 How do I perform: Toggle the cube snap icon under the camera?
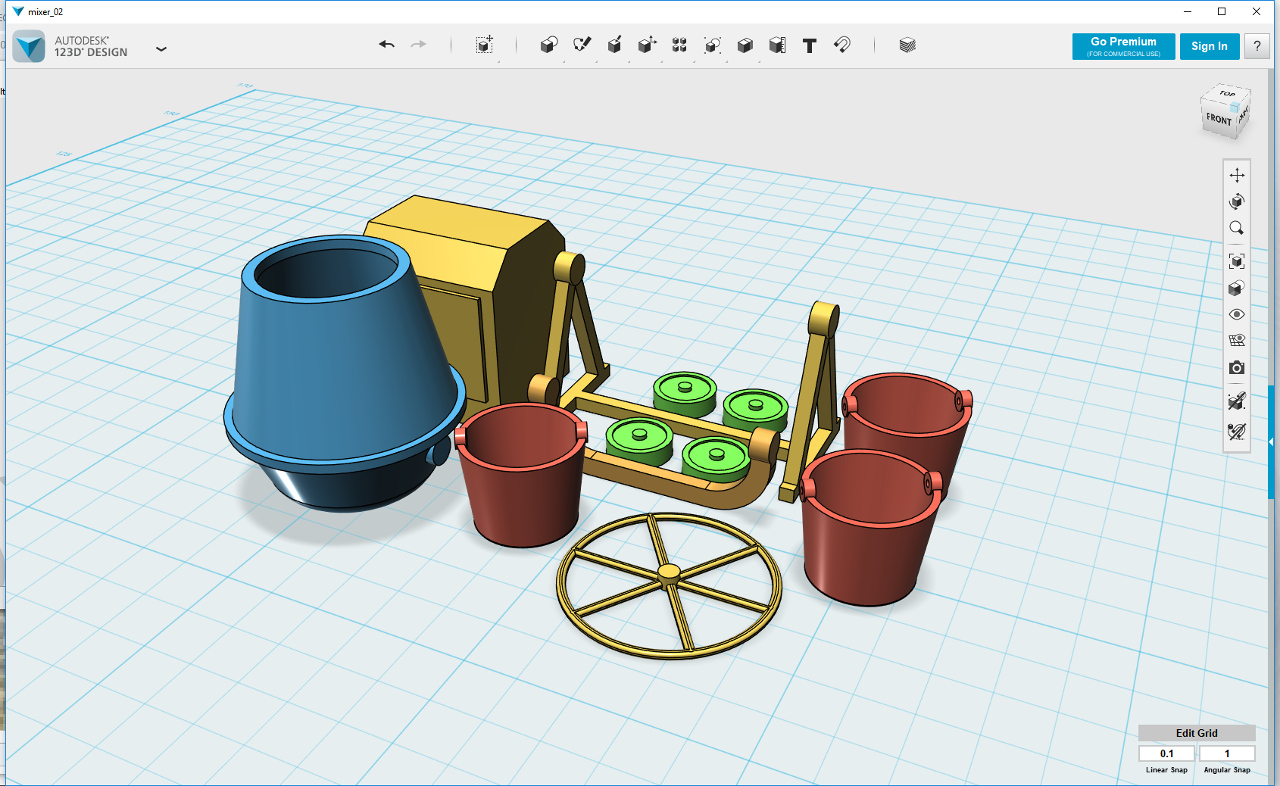(1237, 401)
